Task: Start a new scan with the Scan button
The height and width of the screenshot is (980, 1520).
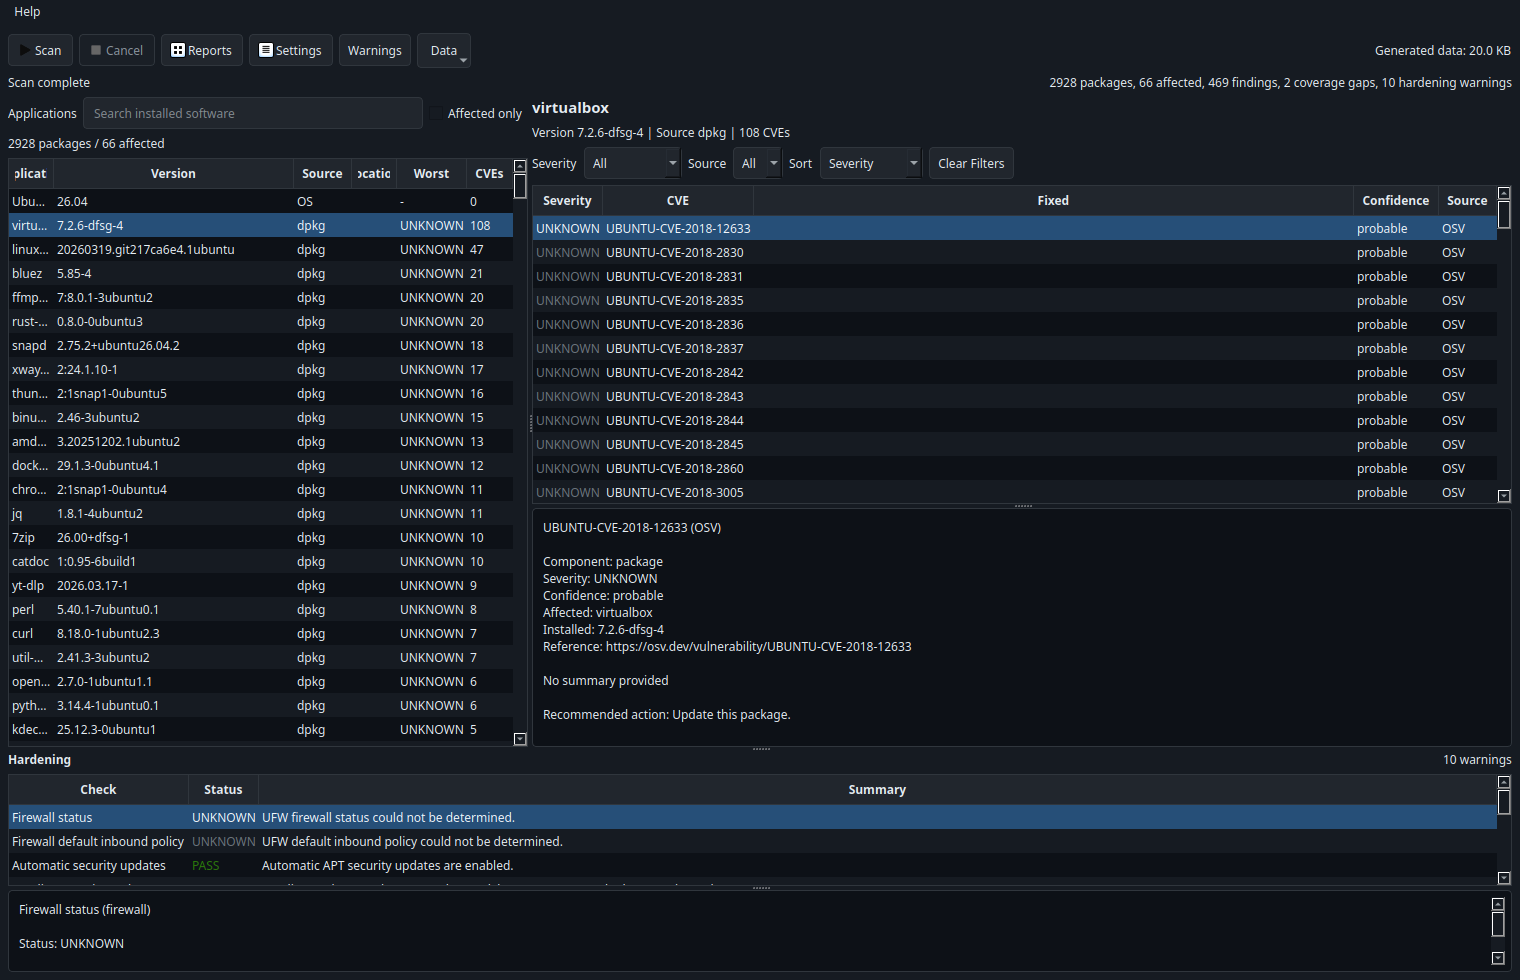Action: pyautogui.click(x=40, y=50)
